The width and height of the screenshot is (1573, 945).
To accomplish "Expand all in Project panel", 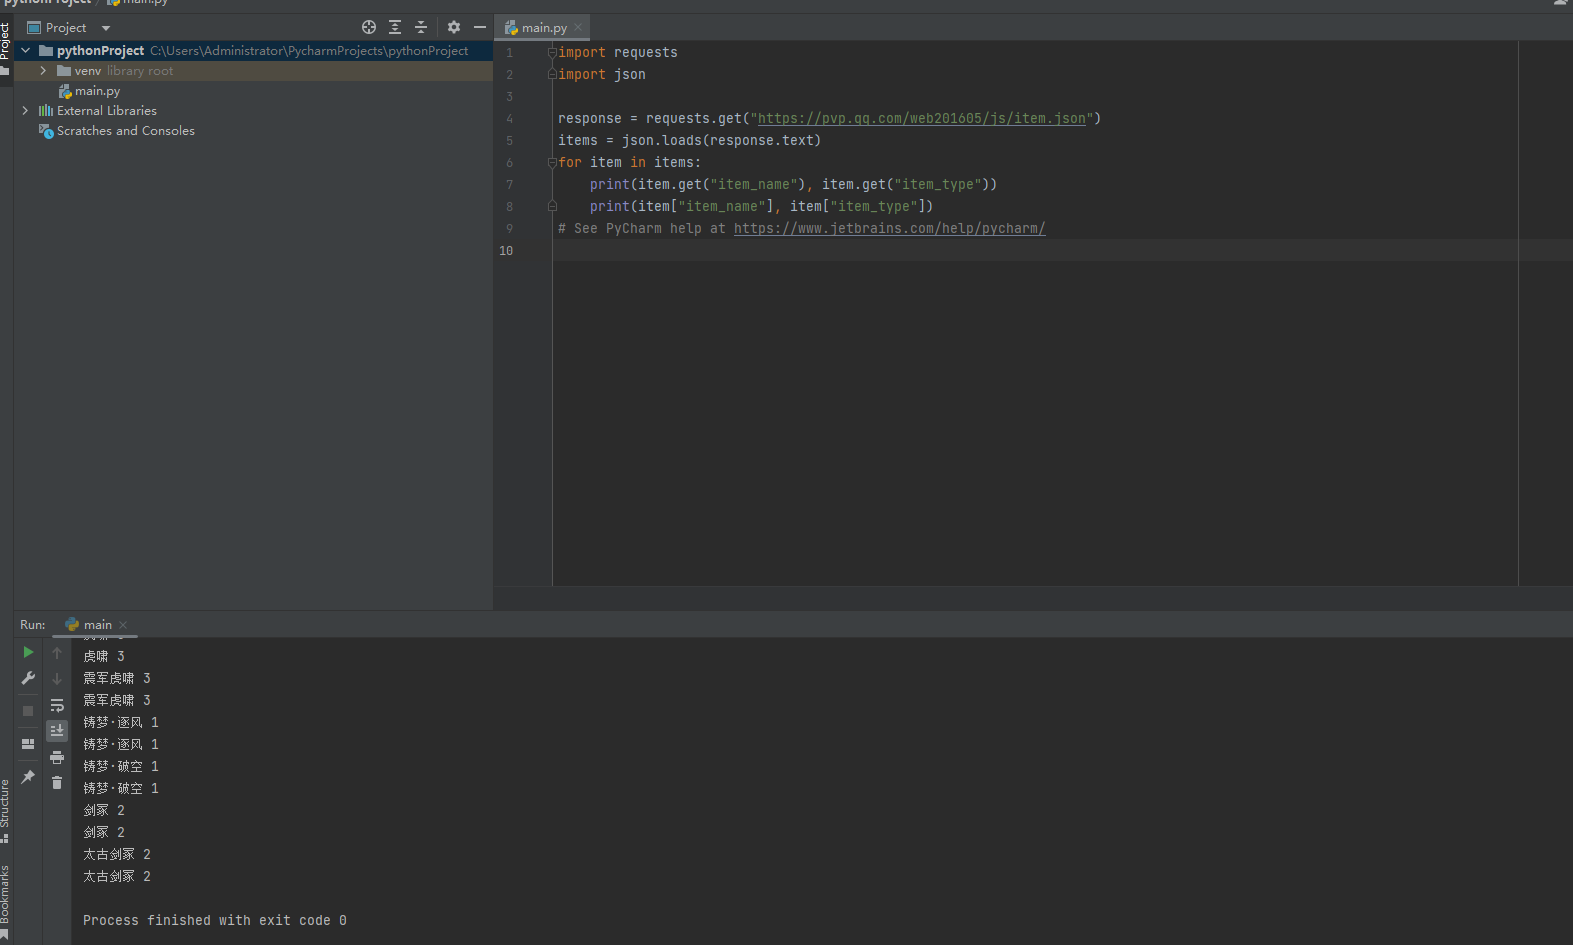I will tap(395, 28).
